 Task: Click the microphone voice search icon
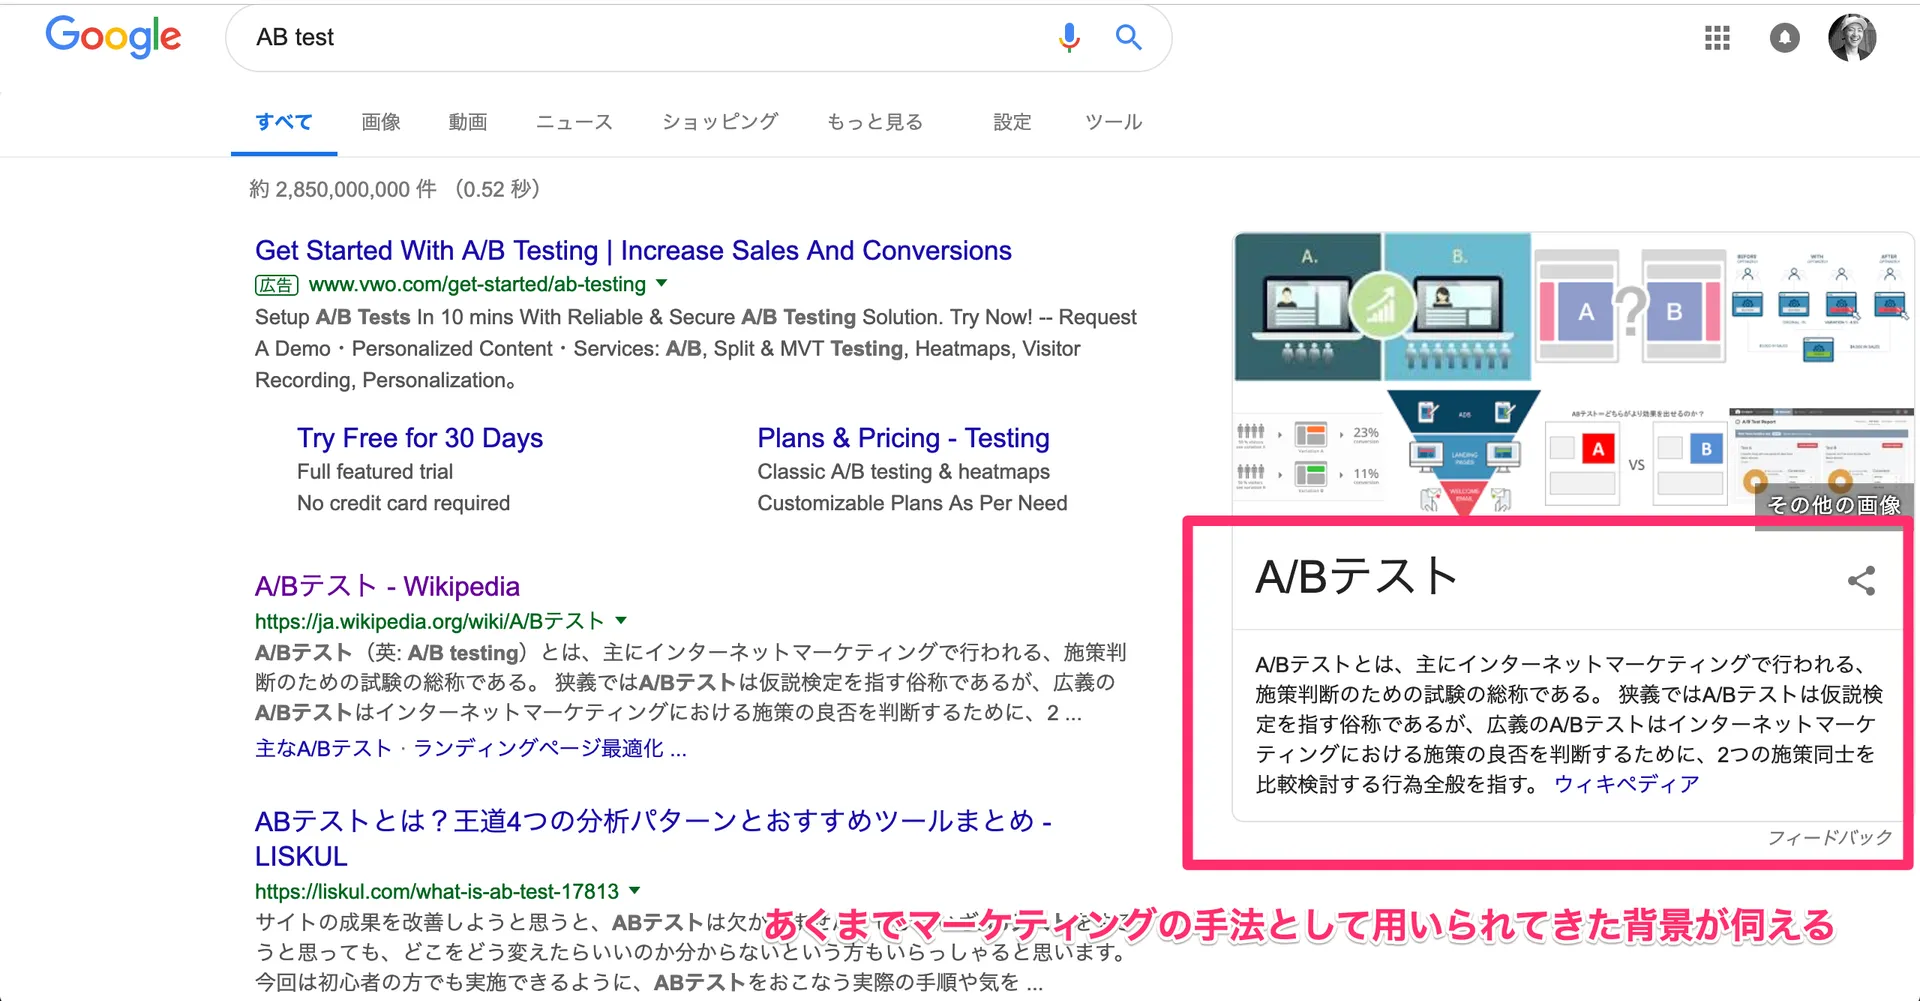coord(1069,37)
